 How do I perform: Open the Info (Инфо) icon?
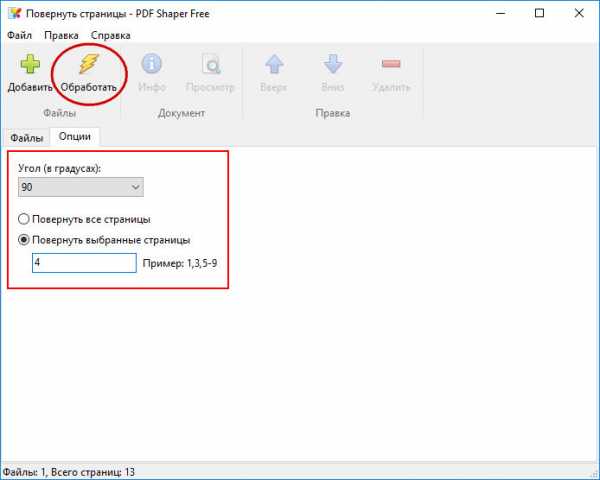(152, 64)
